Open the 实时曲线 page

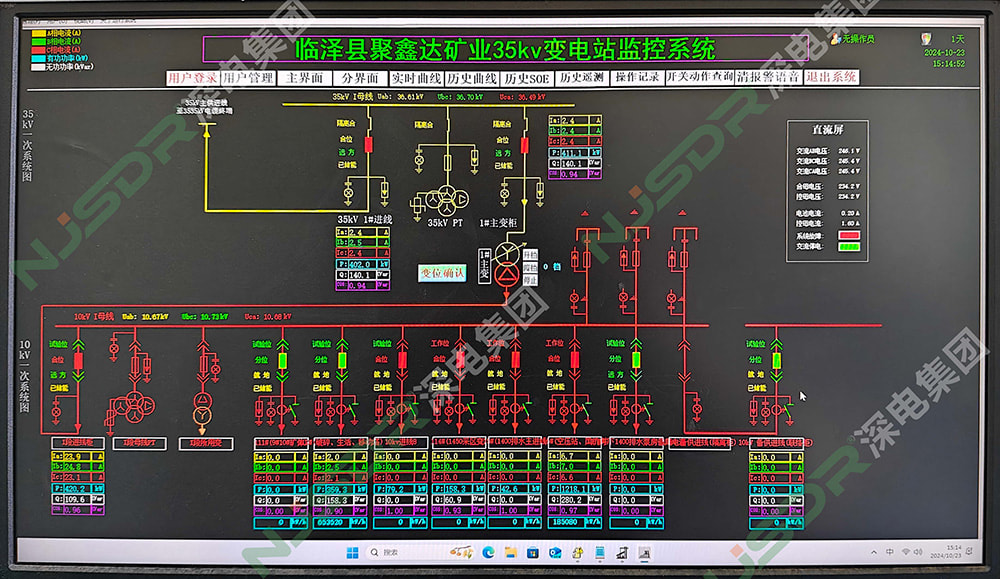(x=416, y=78)
